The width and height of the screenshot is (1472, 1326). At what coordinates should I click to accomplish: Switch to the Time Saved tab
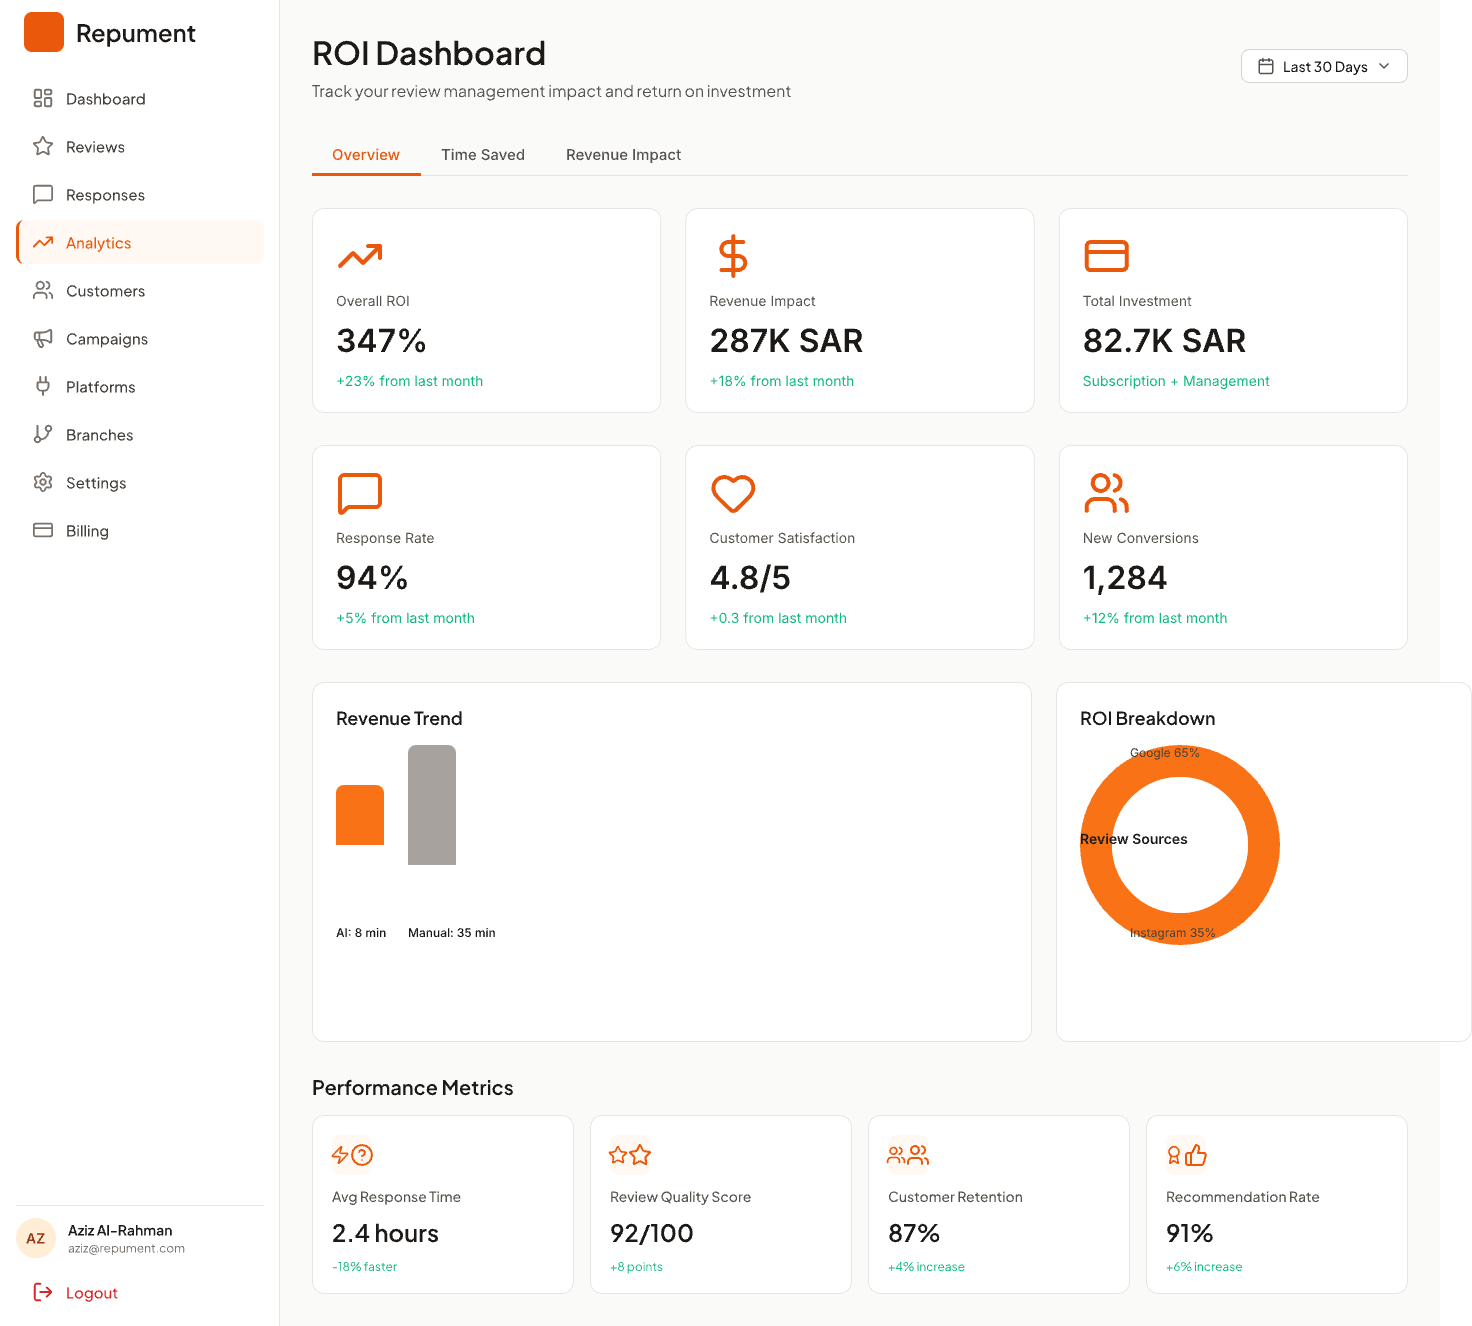point(483,155)
